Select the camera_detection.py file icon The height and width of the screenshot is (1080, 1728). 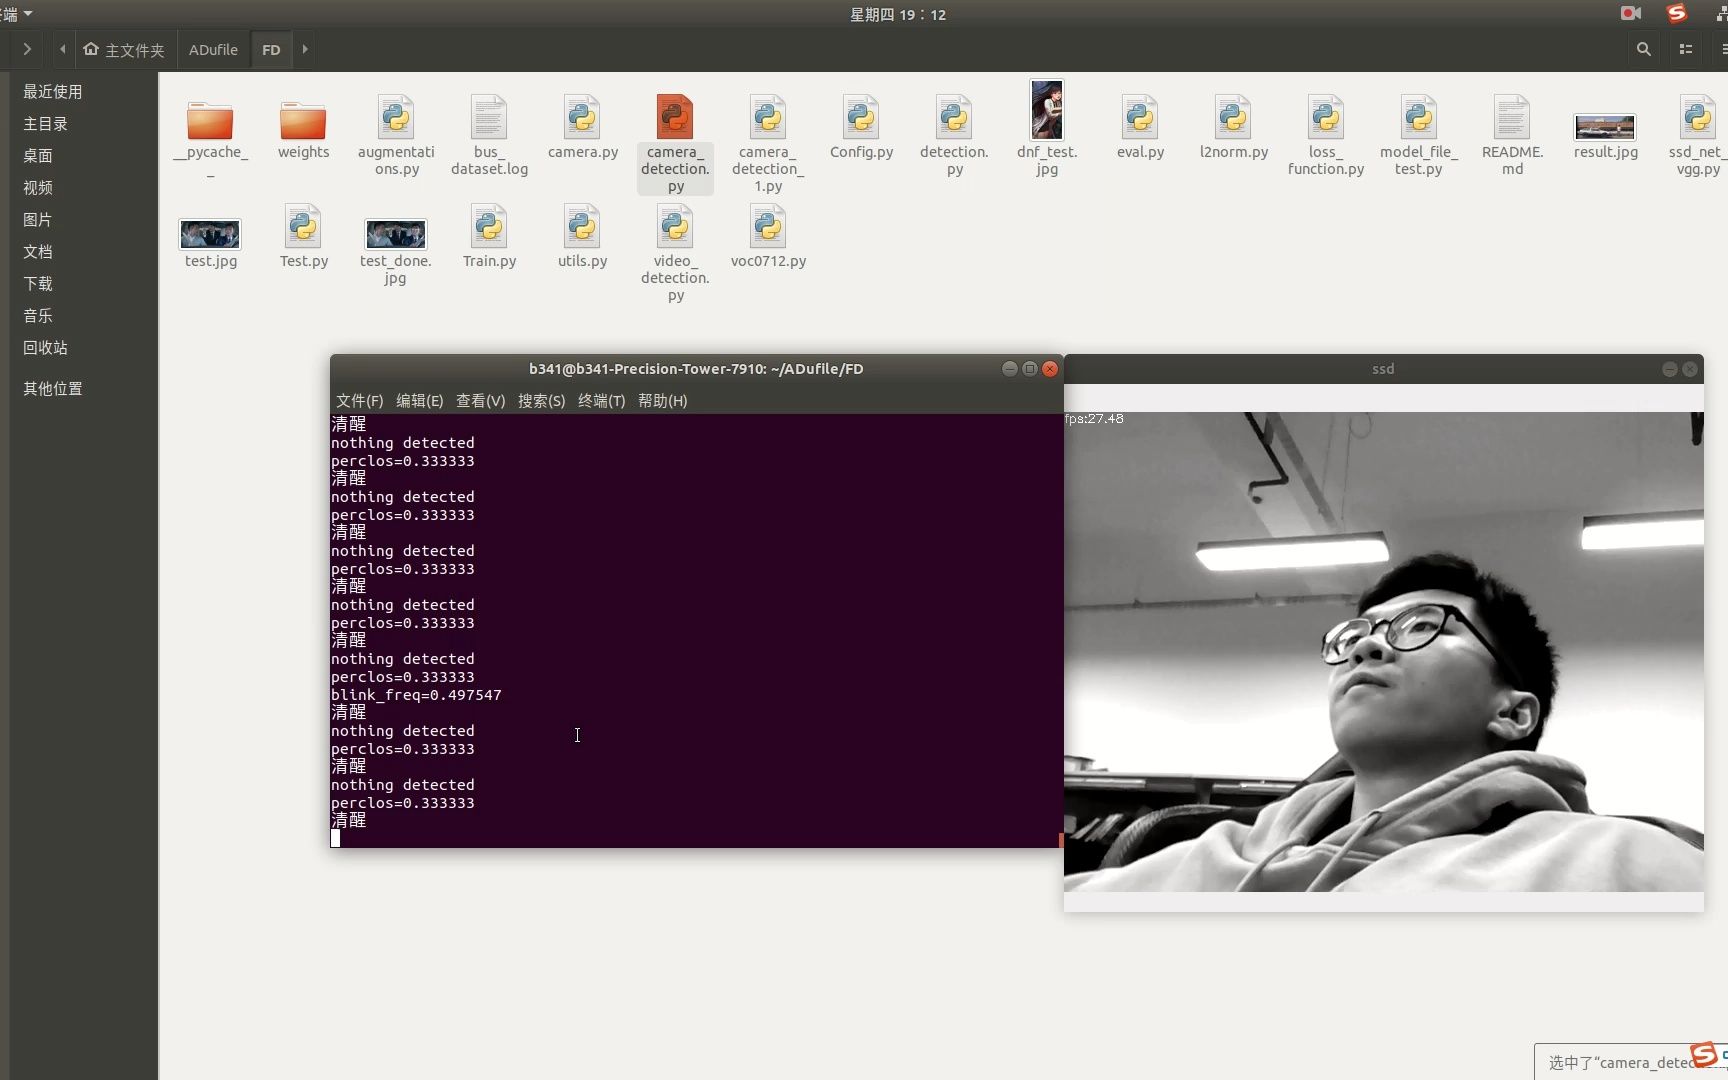tap(675, 118)
